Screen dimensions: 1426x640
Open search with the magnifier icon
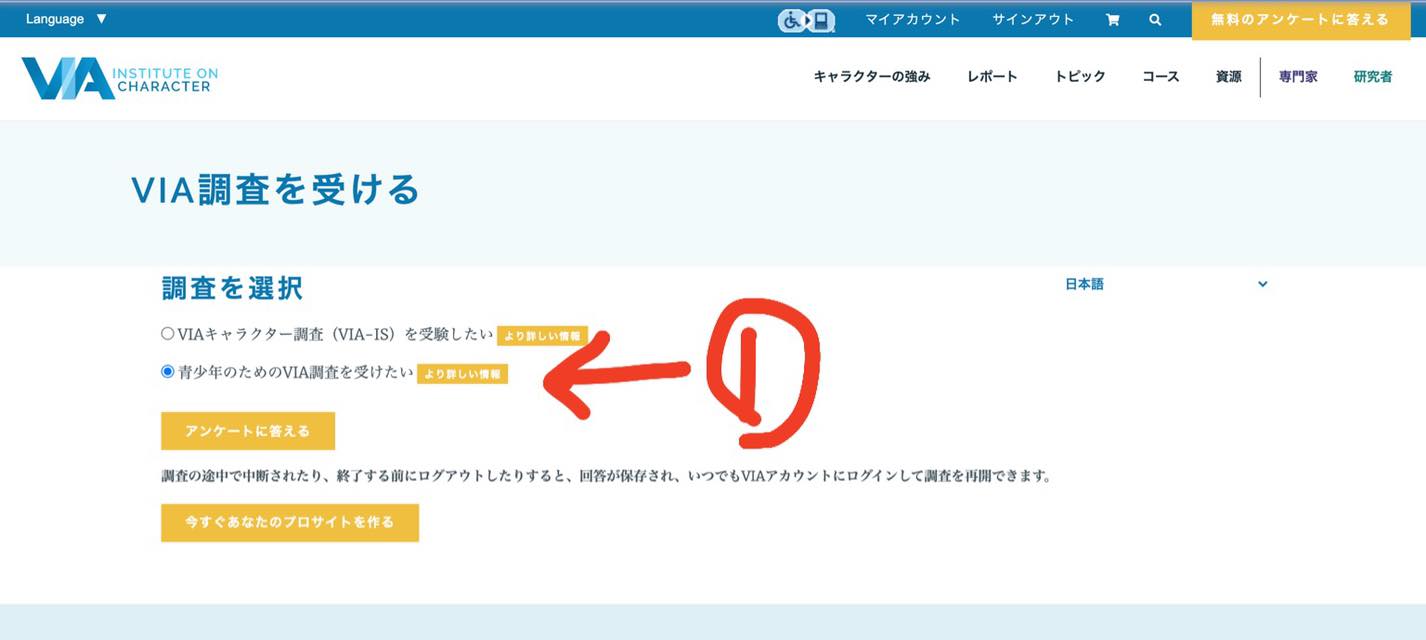pos(1155,20)
